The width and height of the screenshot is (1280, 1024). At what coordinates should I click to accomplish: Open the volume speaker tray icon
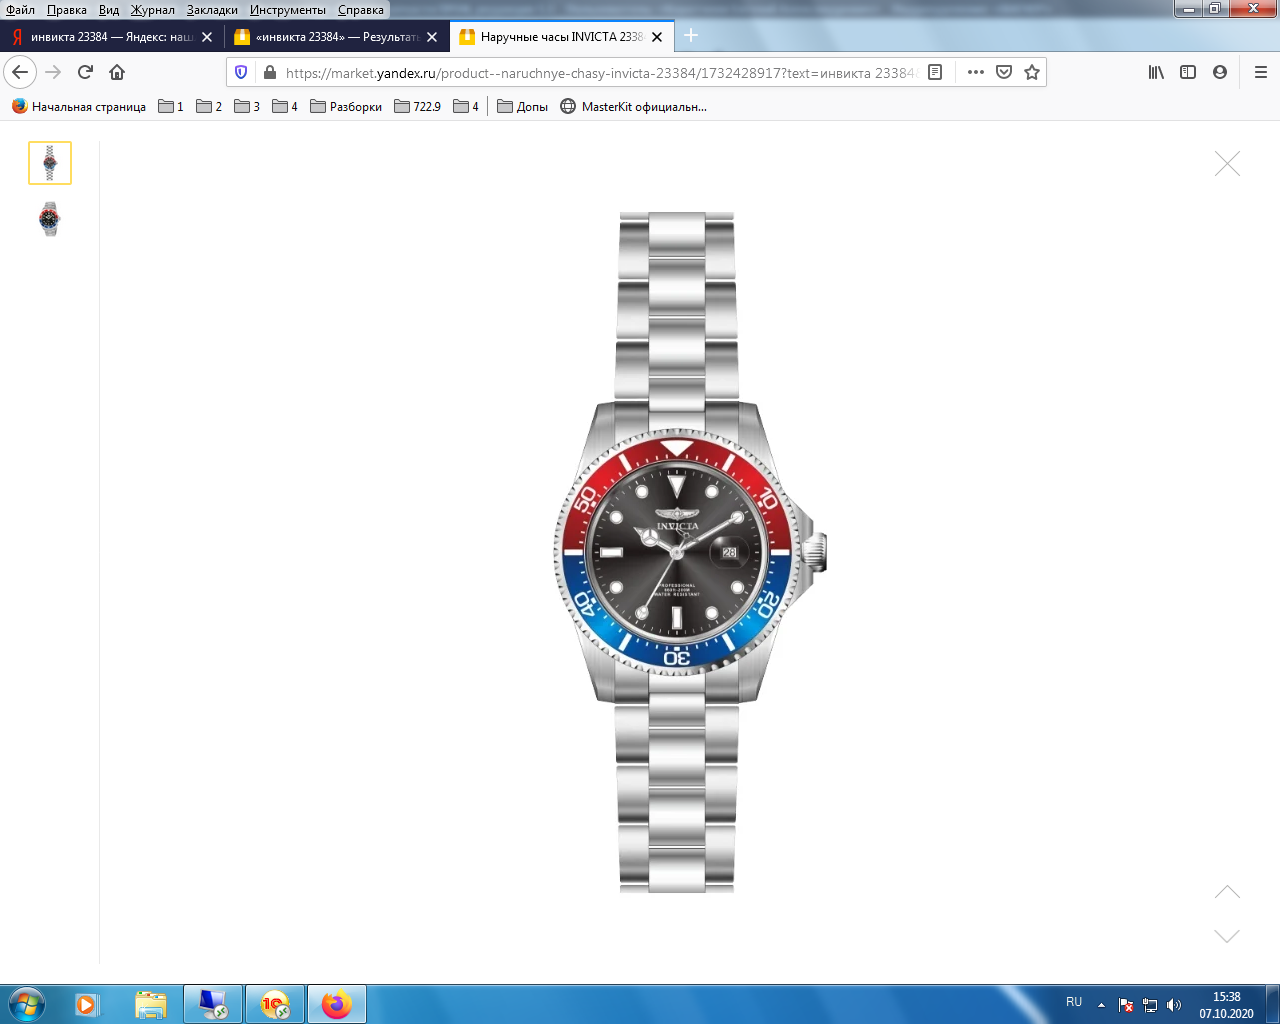(1174, 1005)
